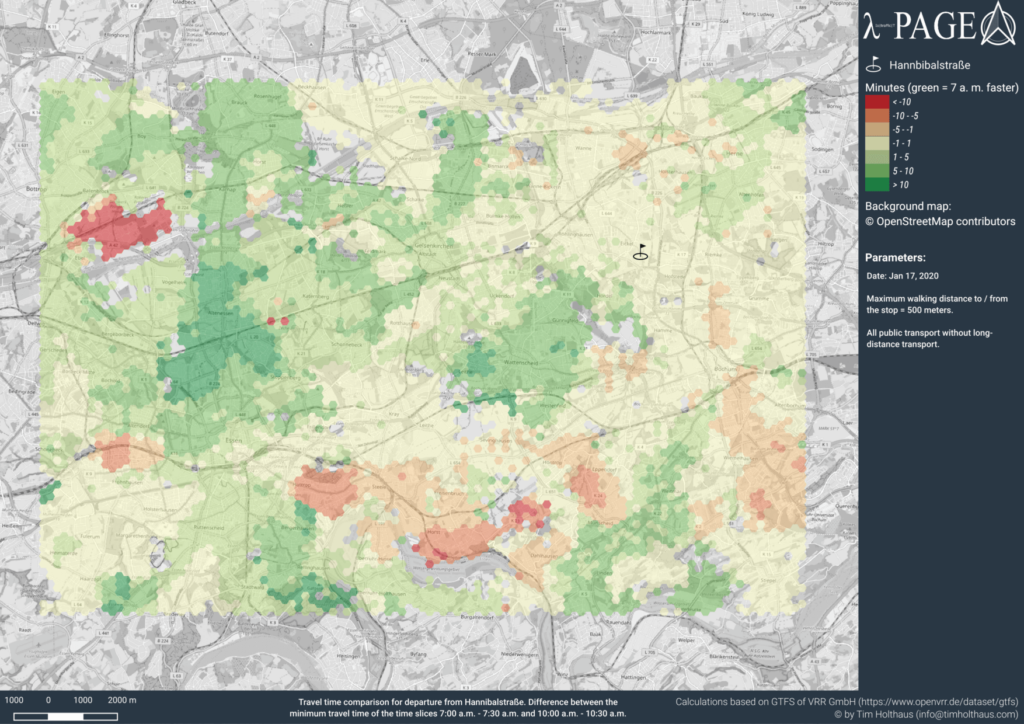Viewport: 1024px width, 724px height.
Task: Select the '1 - 5' light green legend swatch
Action: coord(877,157)
